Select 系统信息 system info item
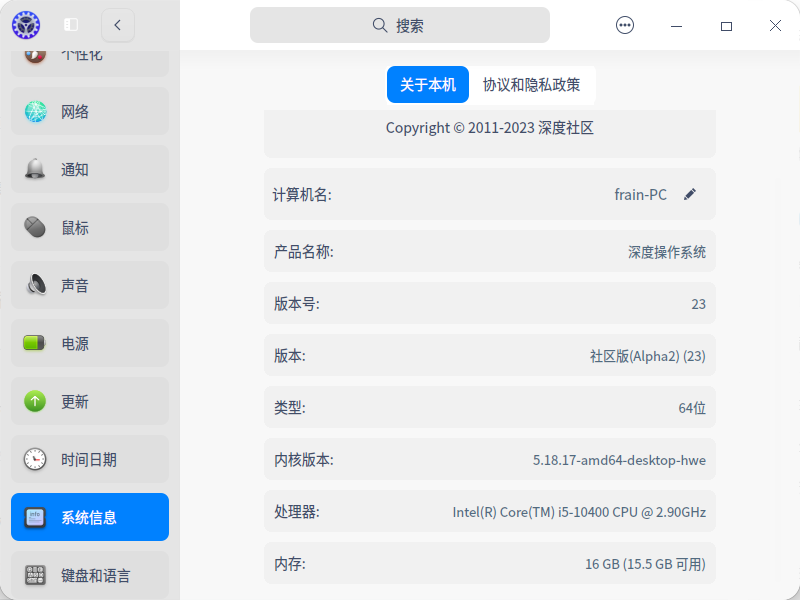Image resolution: width=800 pixels, height=600 pixels. pyautogui.click(x=90, y=517)
